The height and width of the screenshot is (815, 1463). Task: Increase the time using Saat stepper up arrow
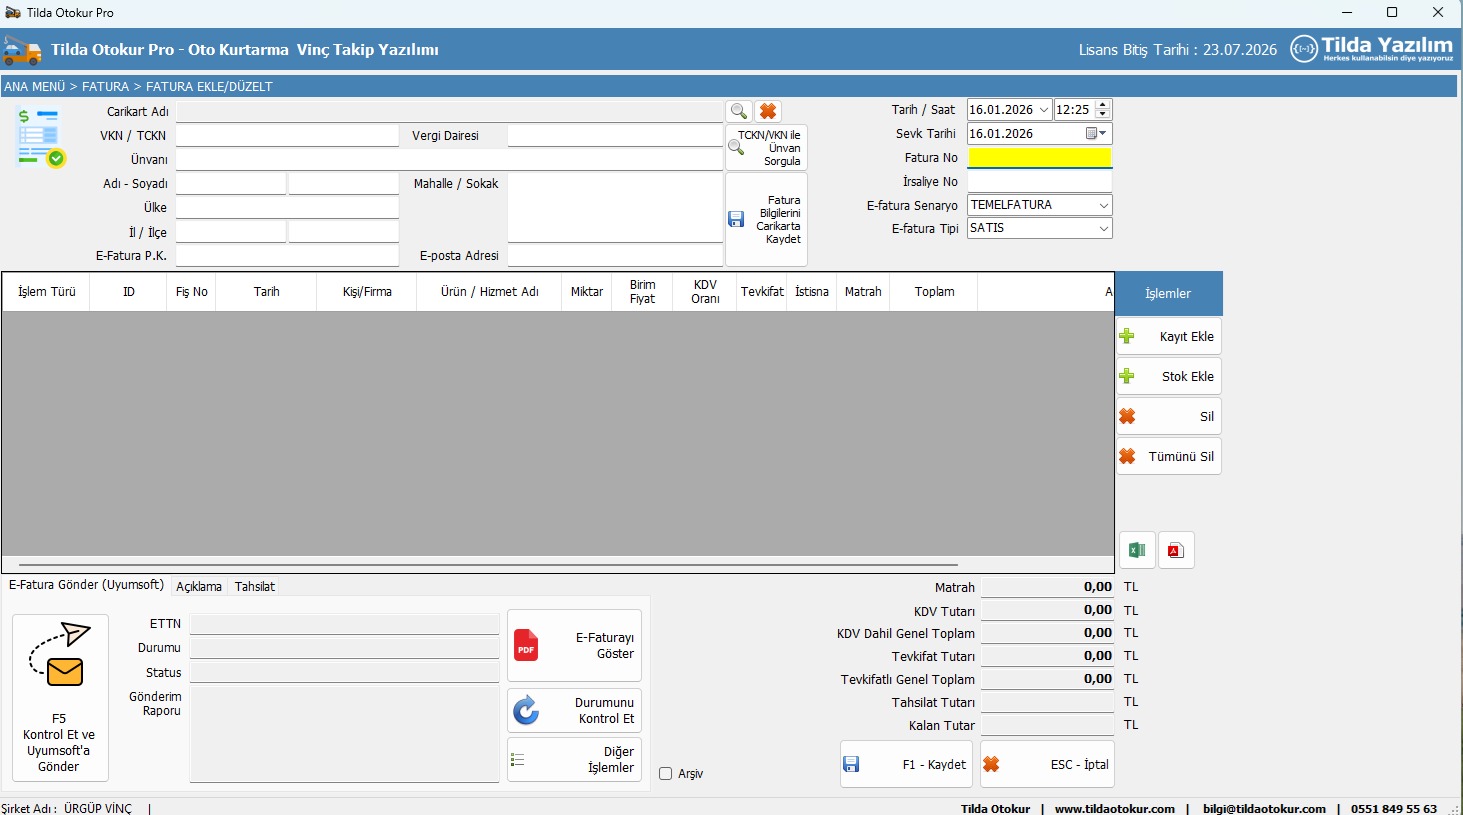click(1103, 105)
